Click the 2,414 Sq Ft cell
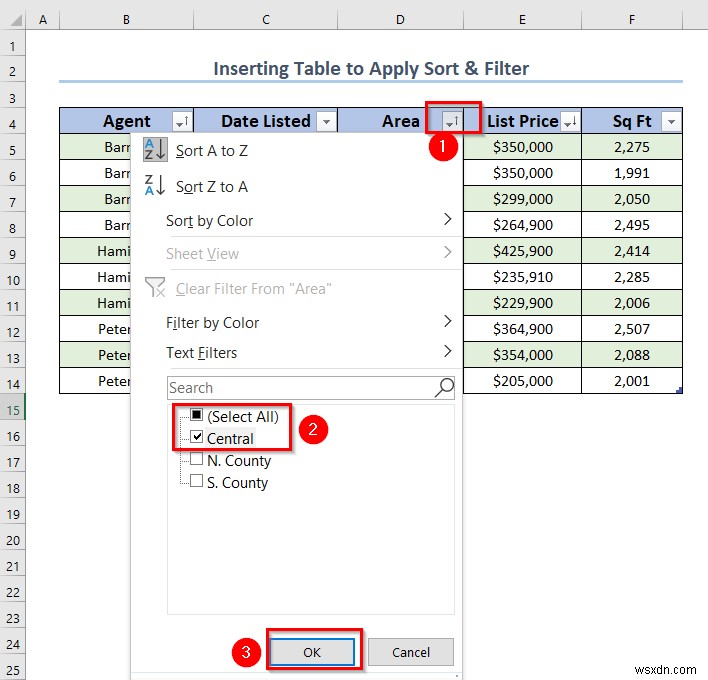Image resolution: width=708 pixels, height=680 pixels. pyautogui.click(x=632, y=251)
